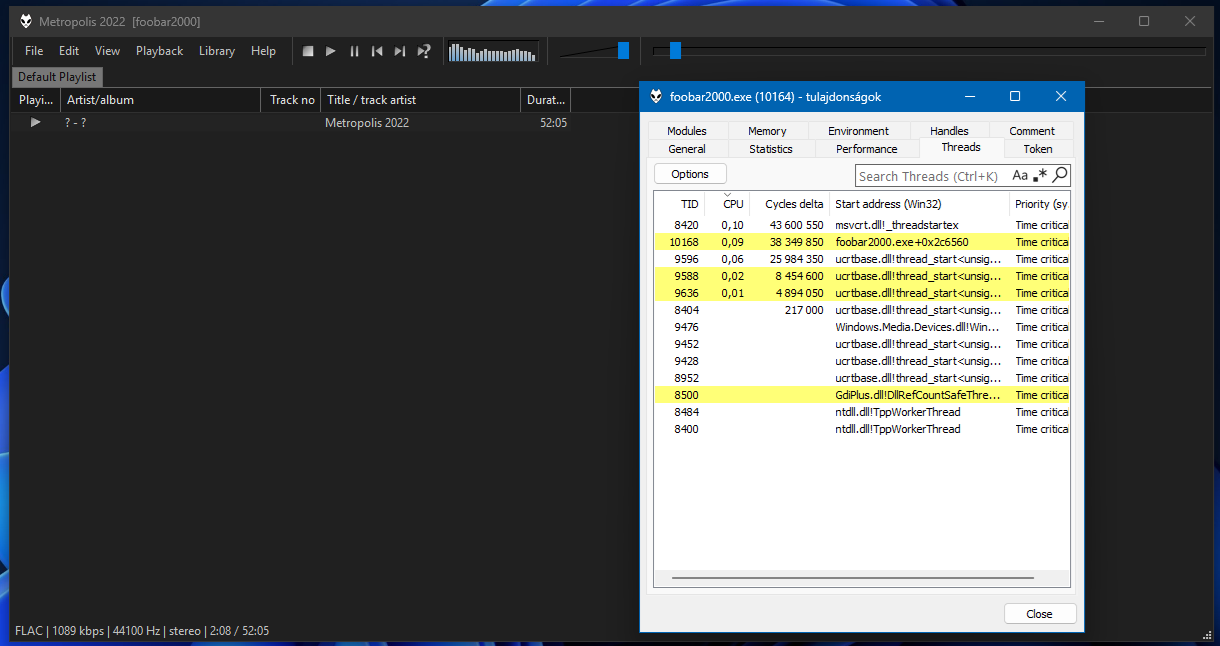Click the Title / track artist column header
Screen dimensions: 1220x646
421,100
